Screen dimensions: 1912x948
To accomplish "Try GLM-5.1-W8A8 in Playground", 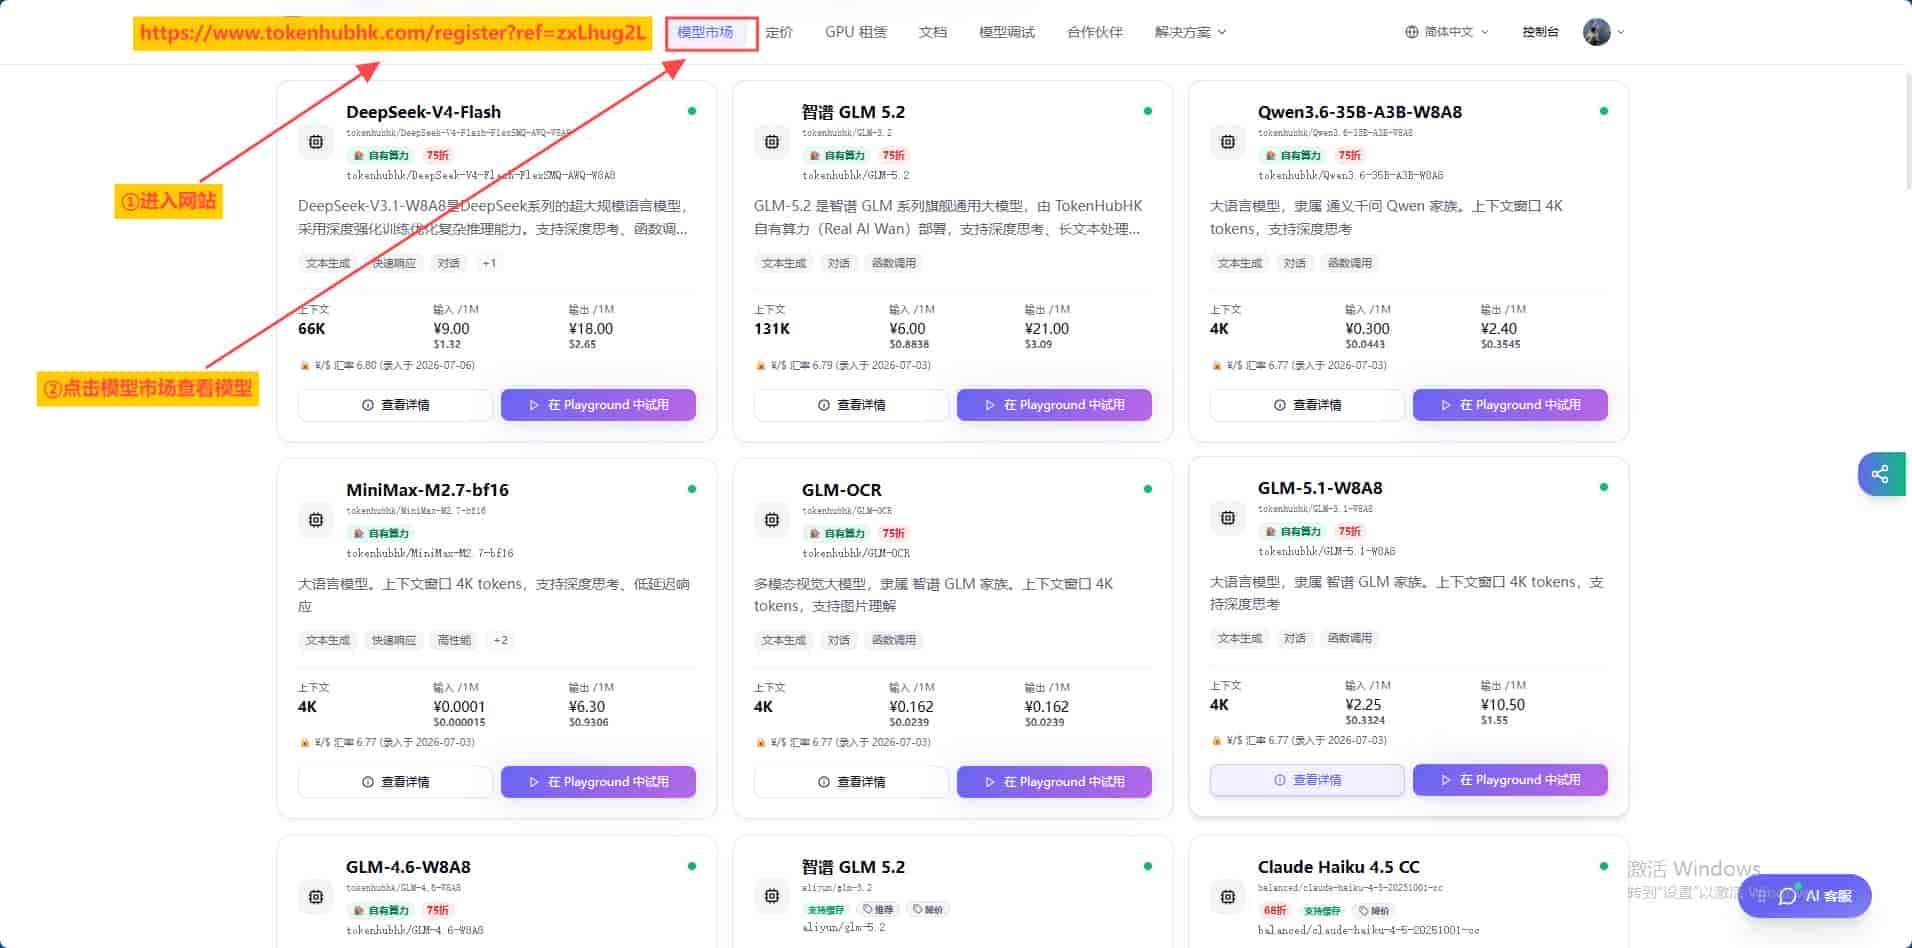I will click(1510, 780).
